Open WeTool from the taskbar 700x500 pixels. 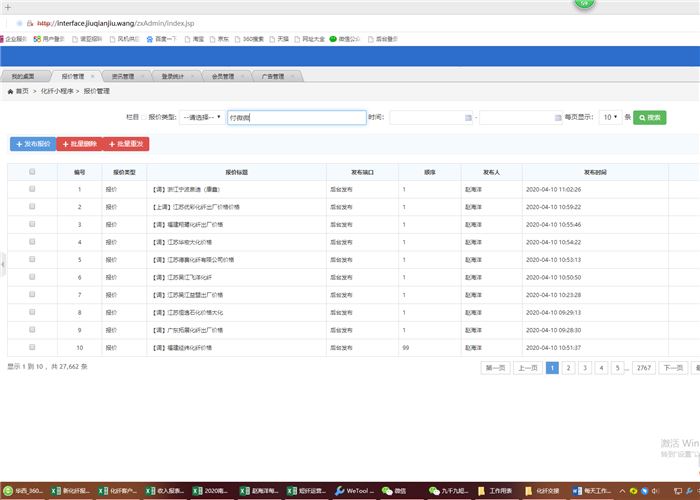(355, 491)
